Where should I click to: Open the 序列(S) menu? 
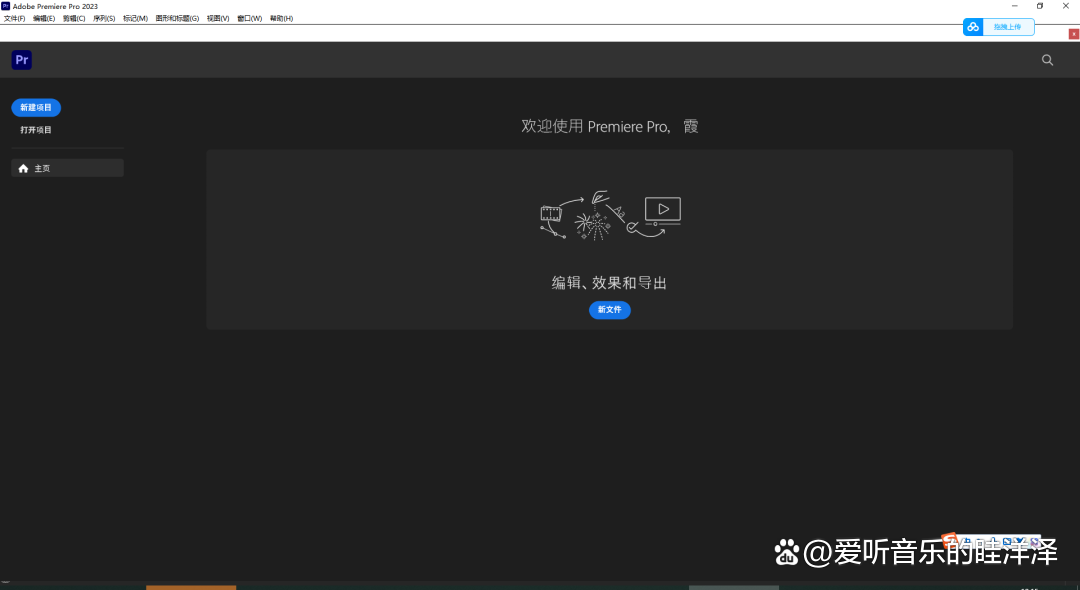click(x=104, y=19)
